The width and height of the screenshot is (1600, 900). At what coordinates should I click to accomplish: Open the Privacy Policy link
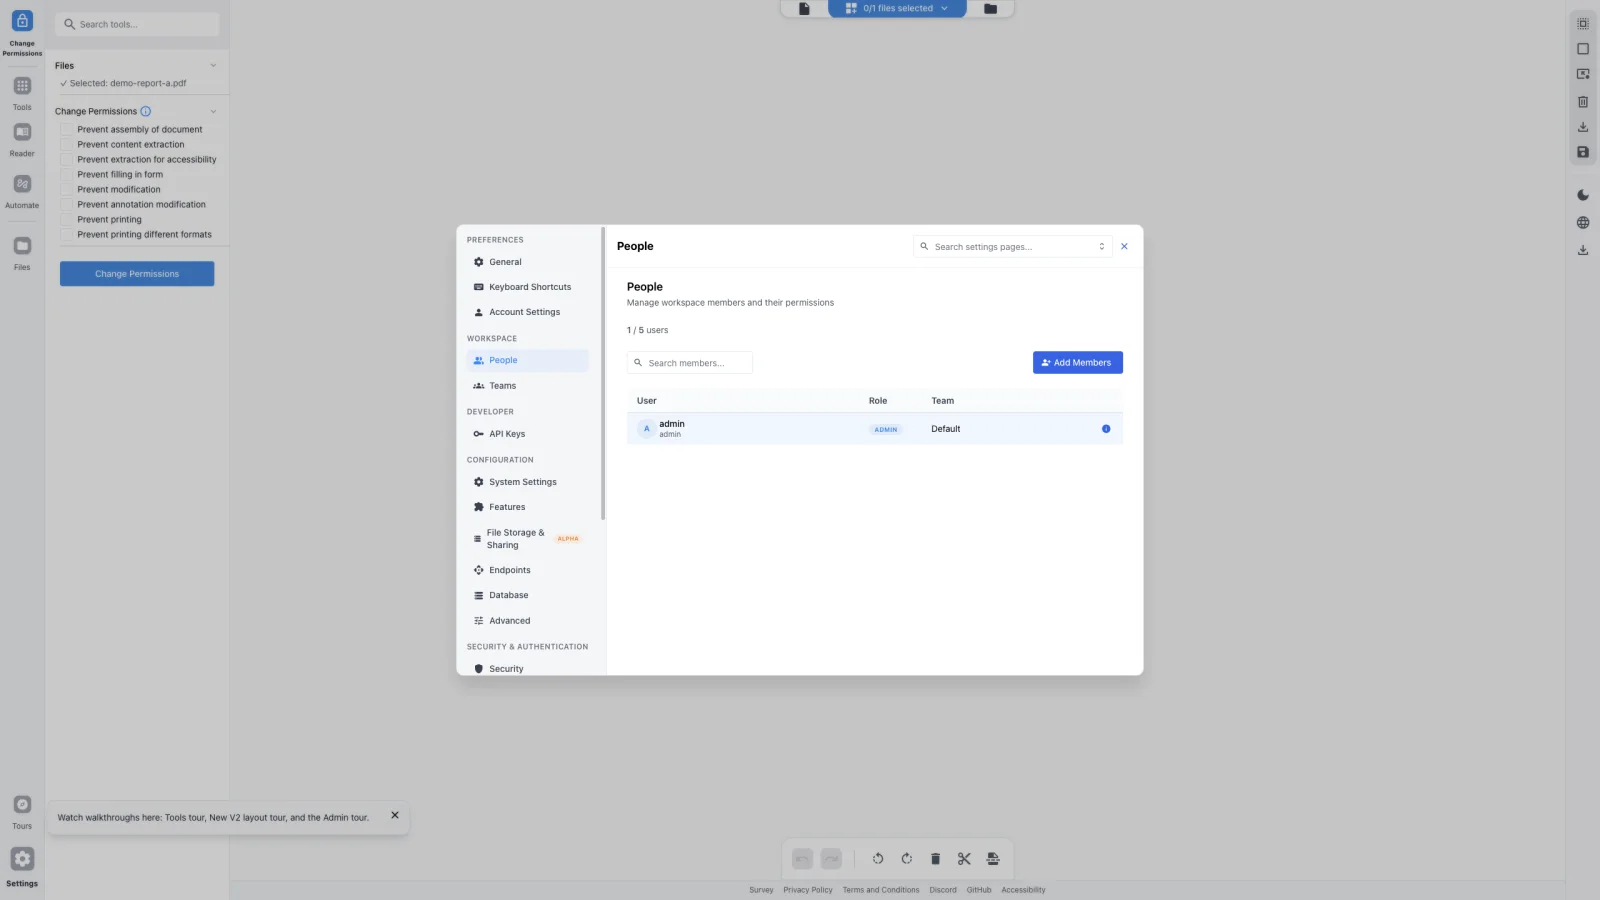click(808, 890)
